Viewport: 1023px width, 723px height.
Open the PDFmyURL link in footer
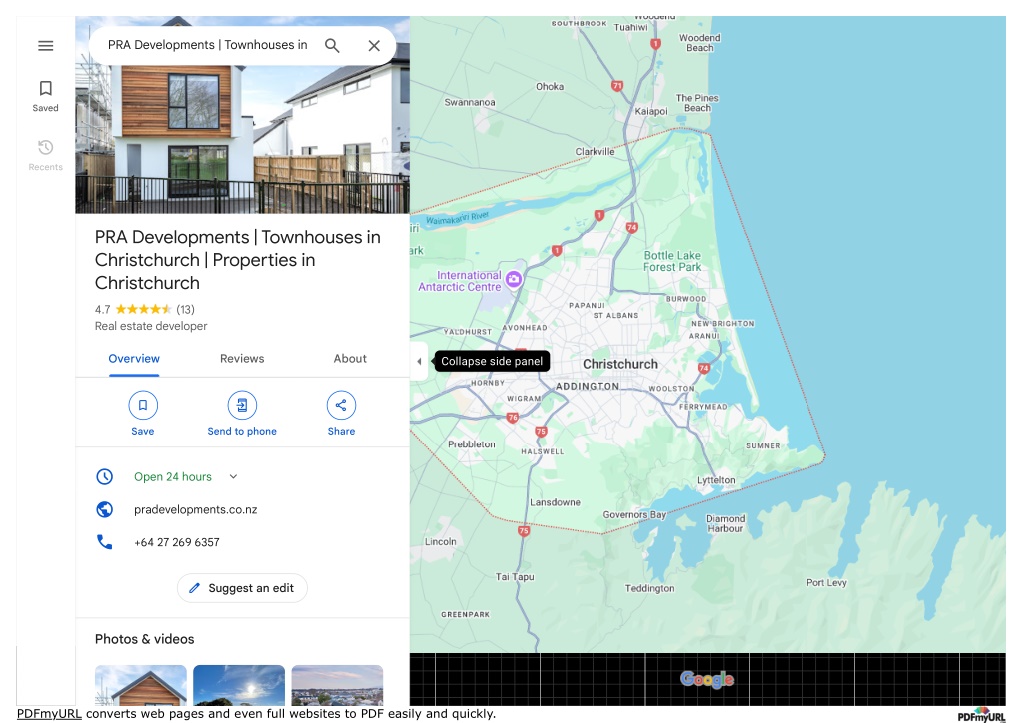point(49,714)
